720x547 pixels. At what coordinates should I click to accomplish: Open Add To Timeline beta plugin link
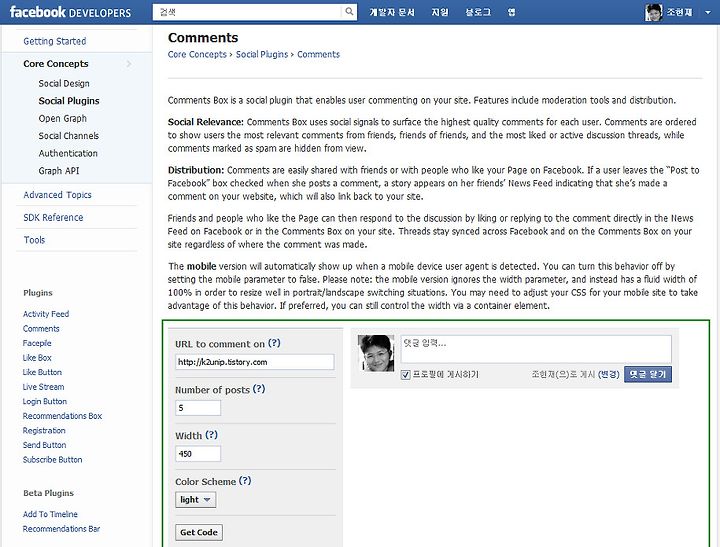pos(50,514)
